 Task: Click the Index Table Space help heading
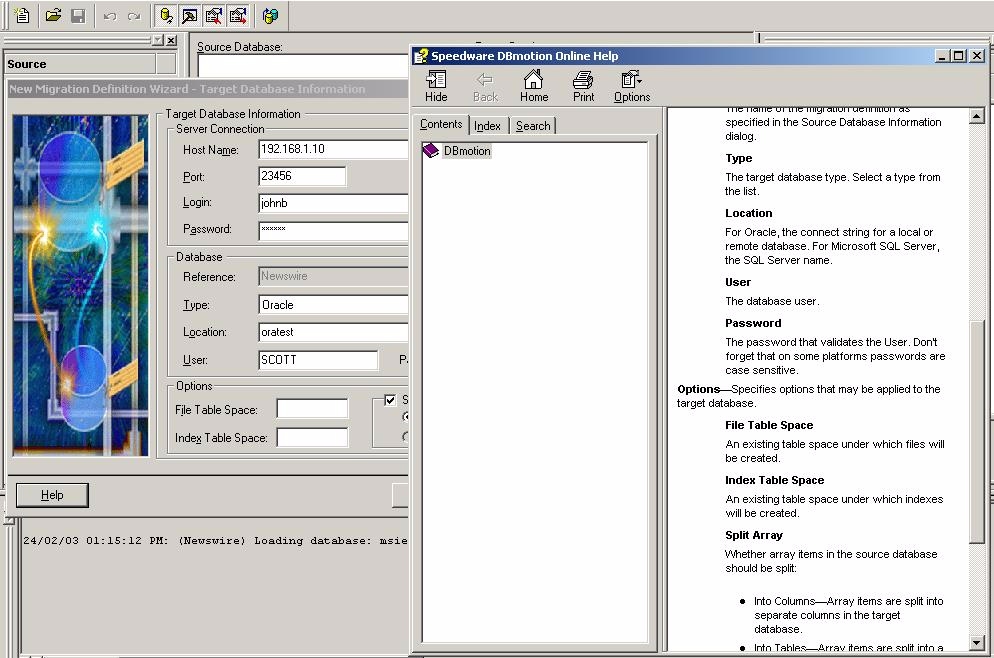(775, 481)
